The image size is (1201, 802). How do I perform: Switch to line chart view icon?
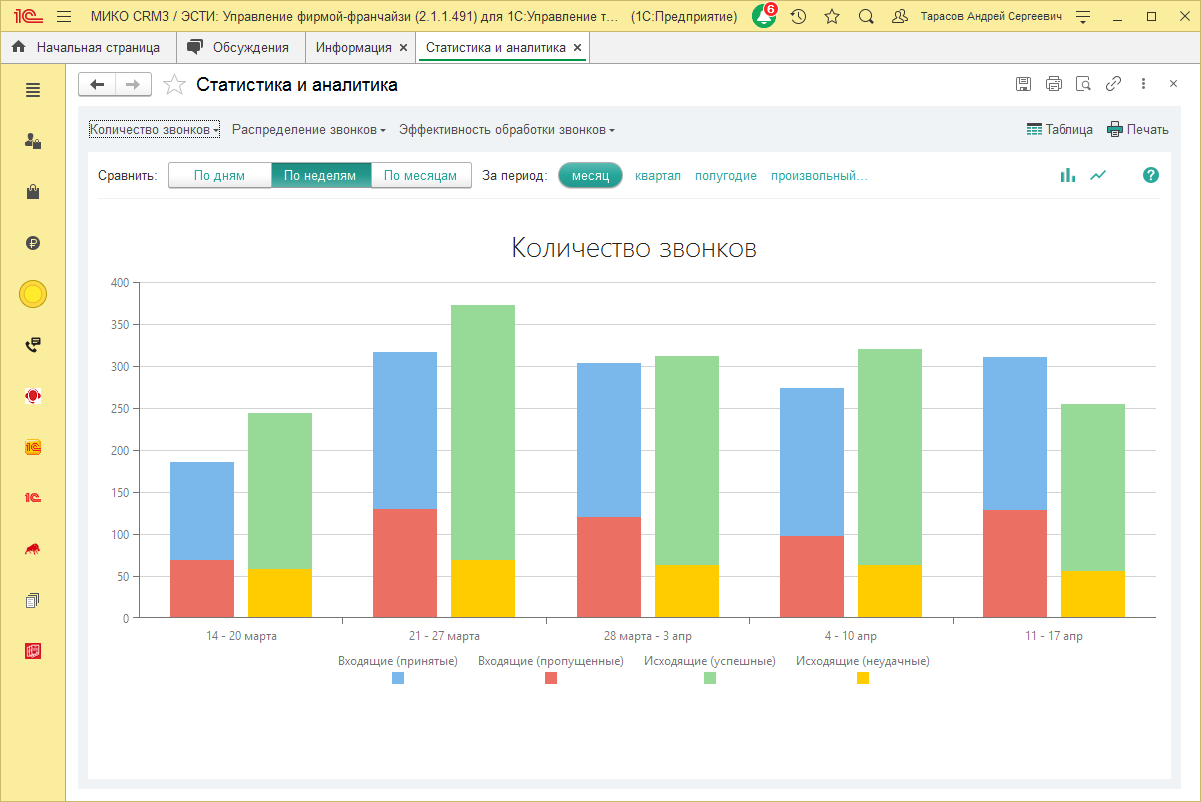coord(1098,175)
